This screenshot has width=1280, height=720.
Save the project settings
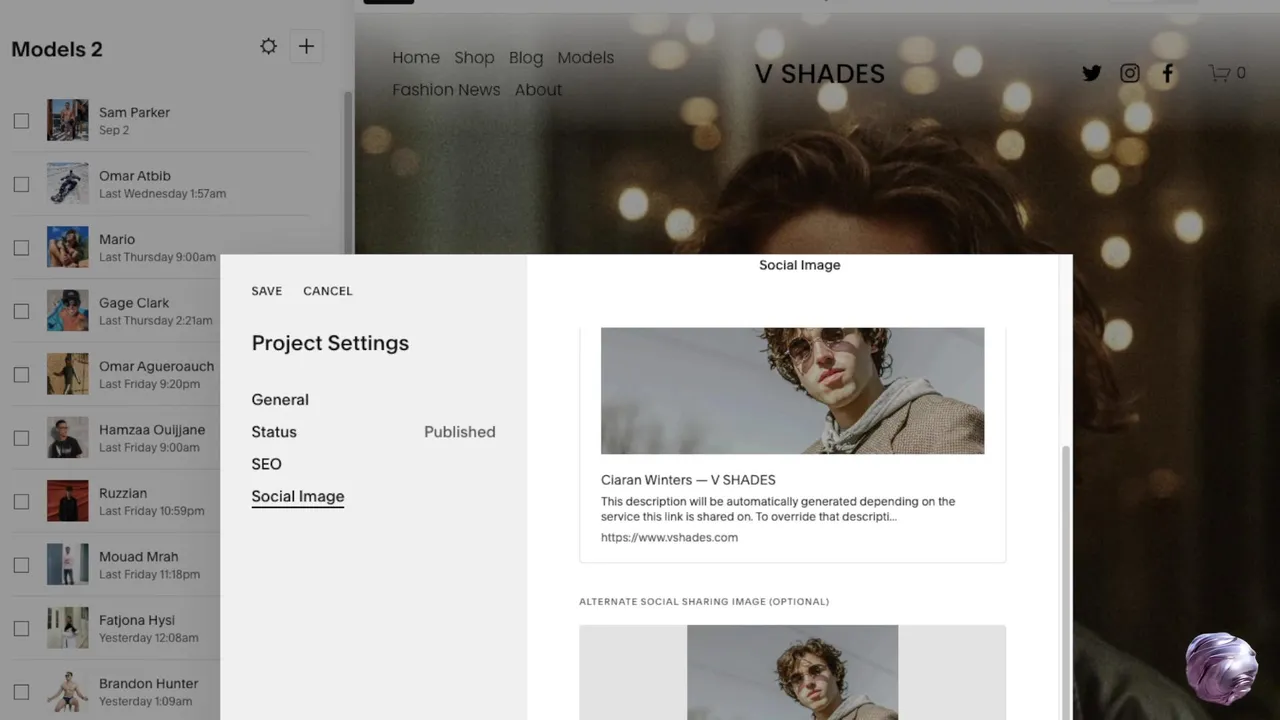(267, 291)
